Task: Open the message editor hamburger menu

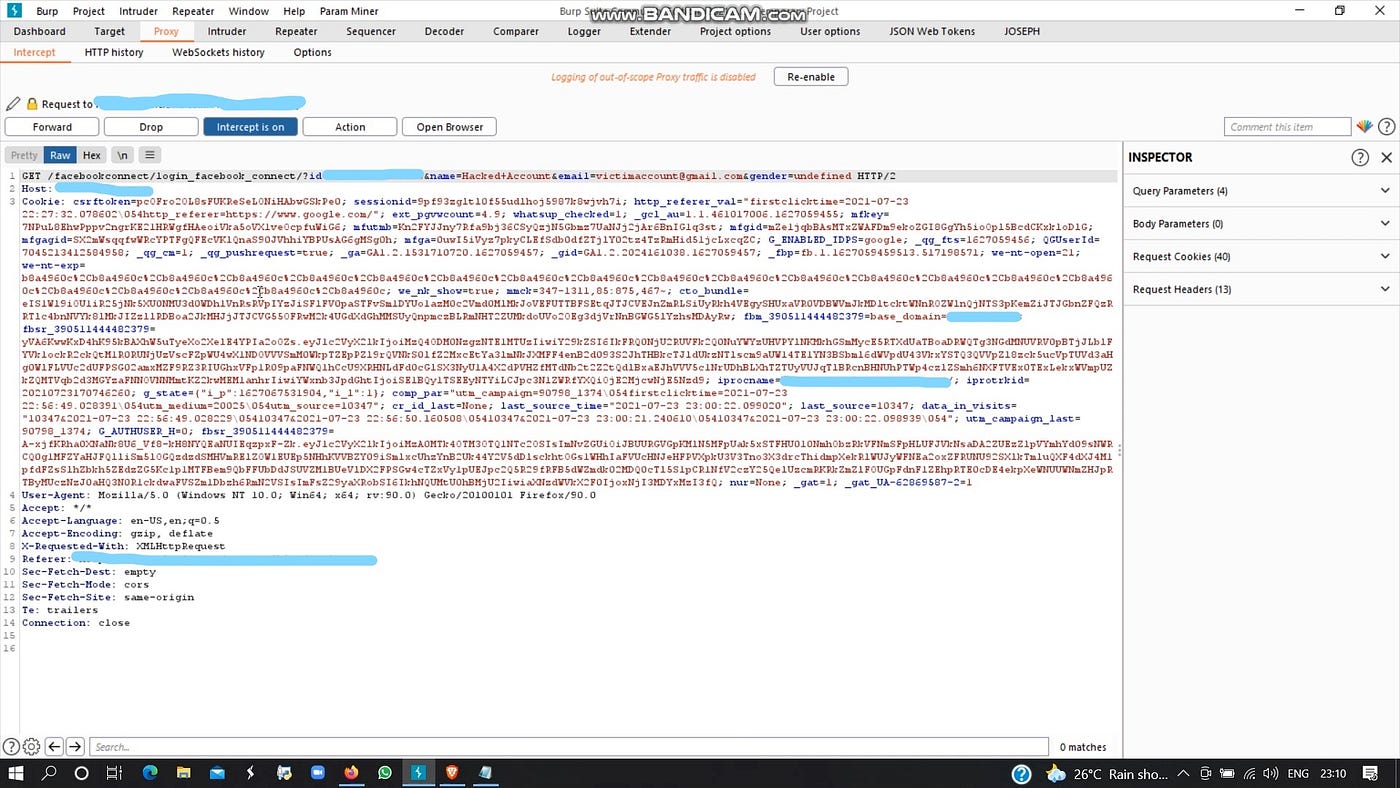Action: 149,155
